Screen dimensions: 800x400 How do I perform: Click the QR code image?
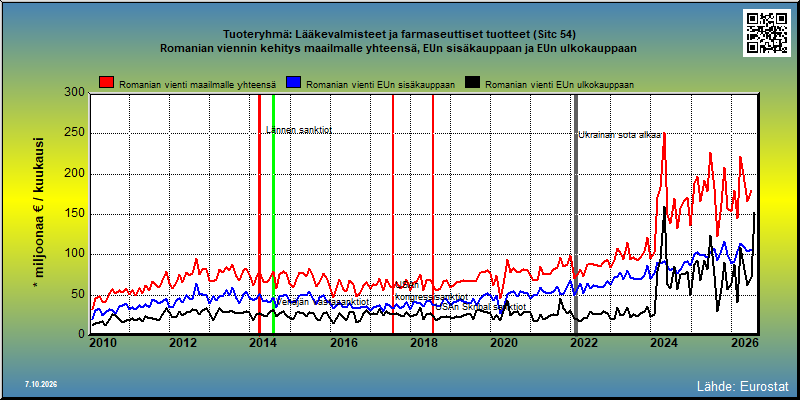coord(766,33)
